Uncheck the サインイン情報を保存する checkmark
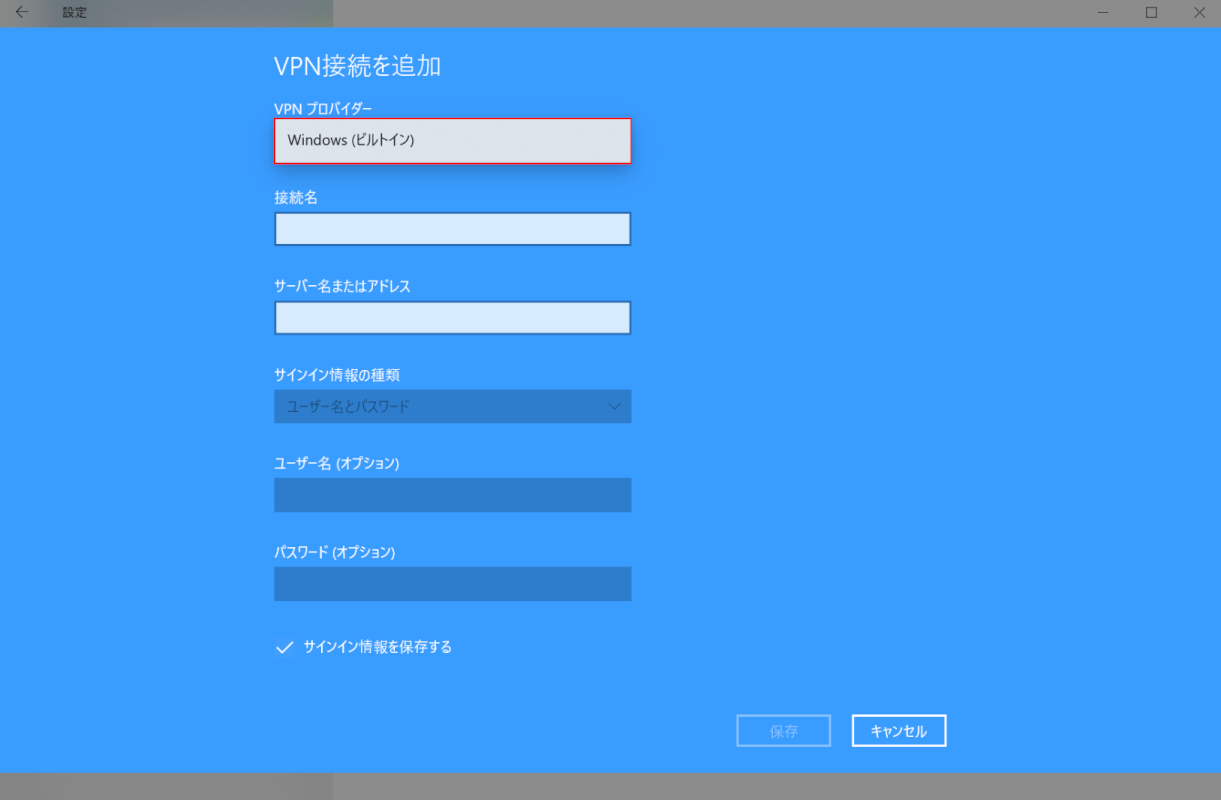Image resolution: width=1221 pixels, height=800 pixels. (283, 647)
